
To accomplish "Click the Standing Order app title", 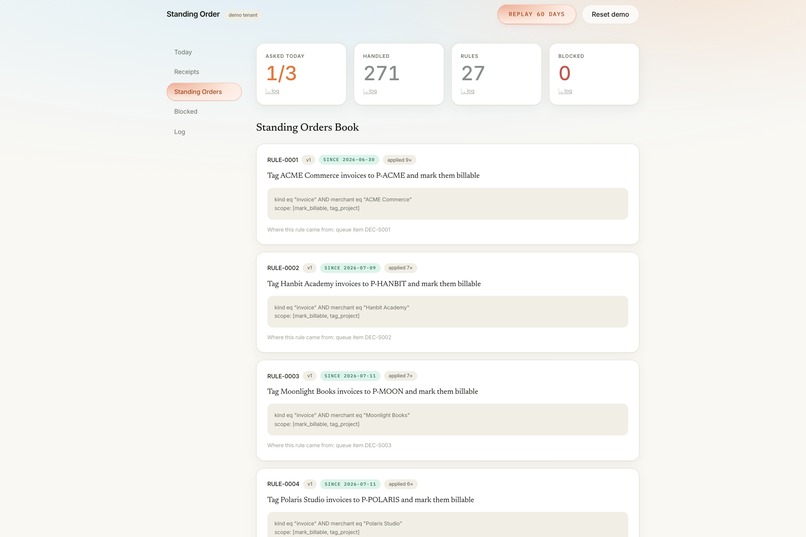I will tap(193, 14).
